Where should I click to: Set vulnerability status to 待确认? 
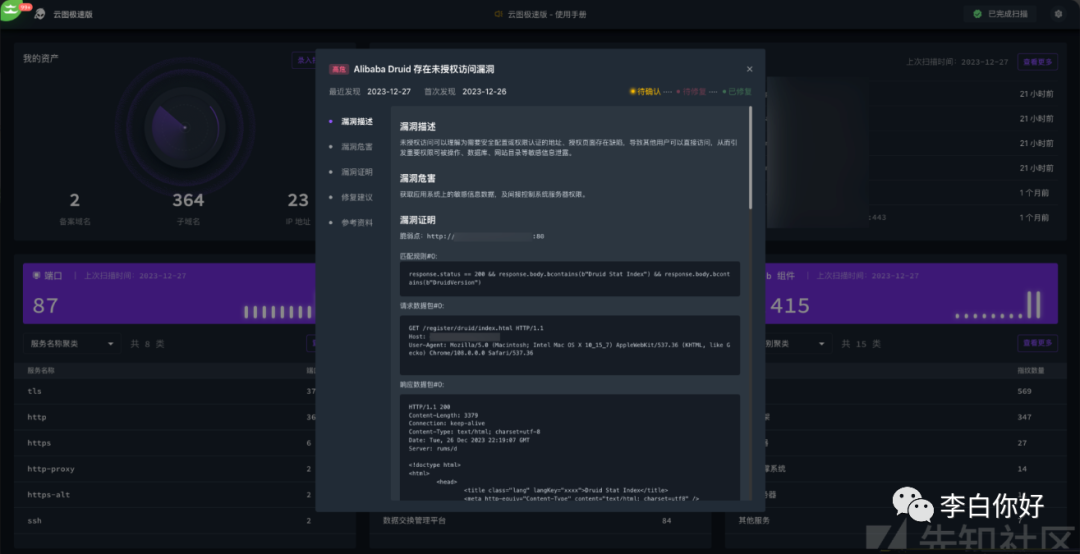[x=645, y=92]
